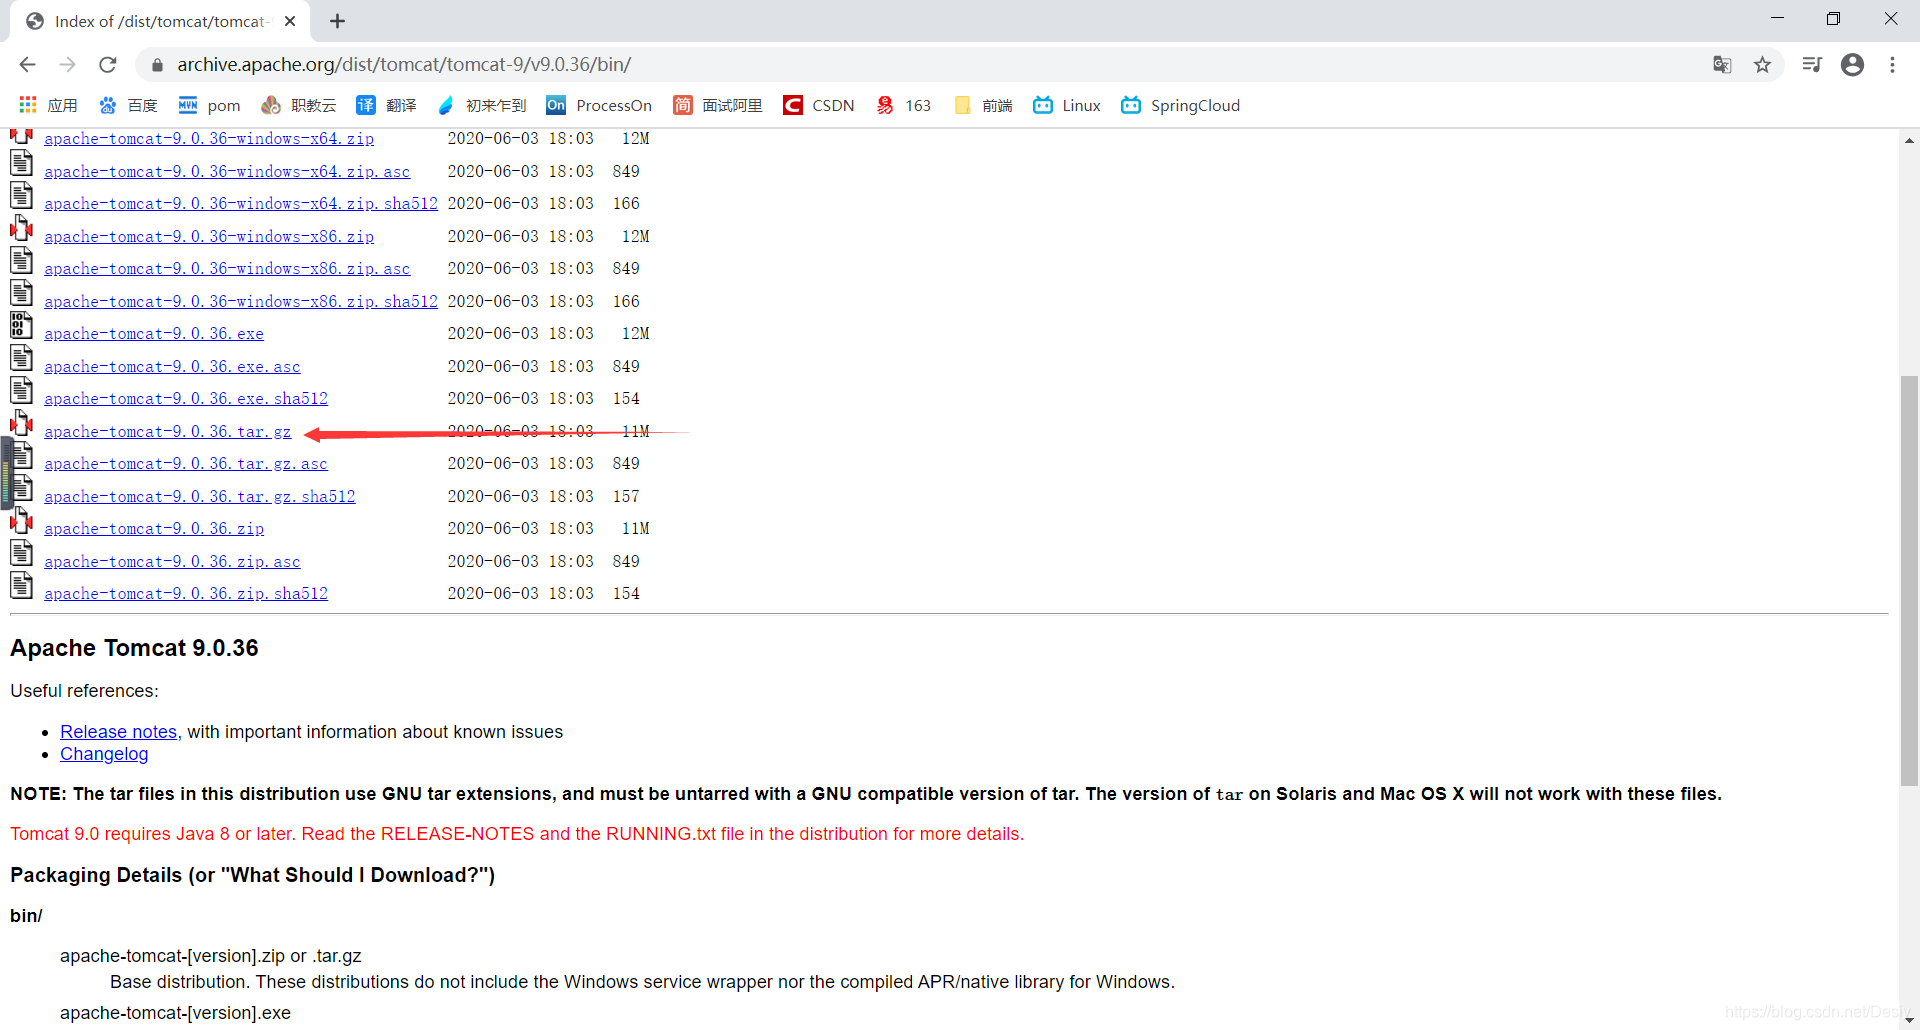Screen dimensions: 1920x1030
Task: Open apache-tomcat-9.0.36-windows-x86.zip.asc link
Action: (227, 269)
